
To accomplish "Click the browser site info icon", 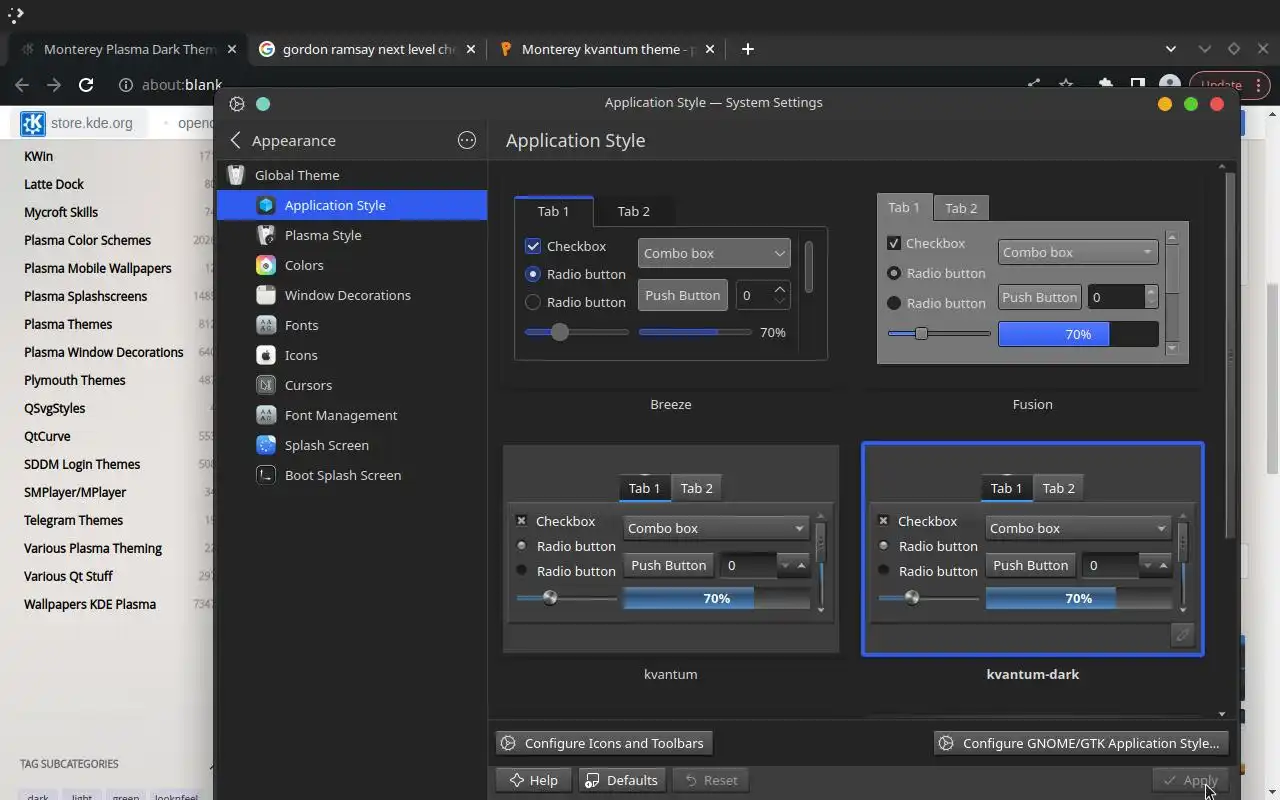I will coord(126,85).
